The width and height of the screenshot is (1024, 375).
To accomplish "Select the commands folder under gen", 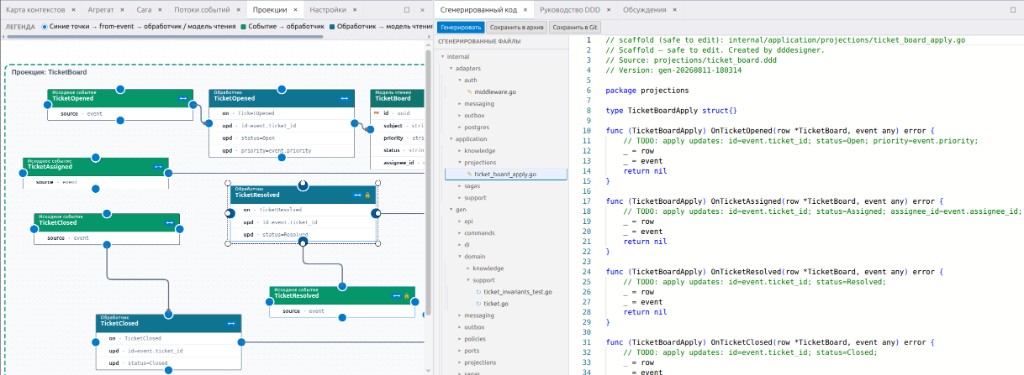I will [479, 233].
